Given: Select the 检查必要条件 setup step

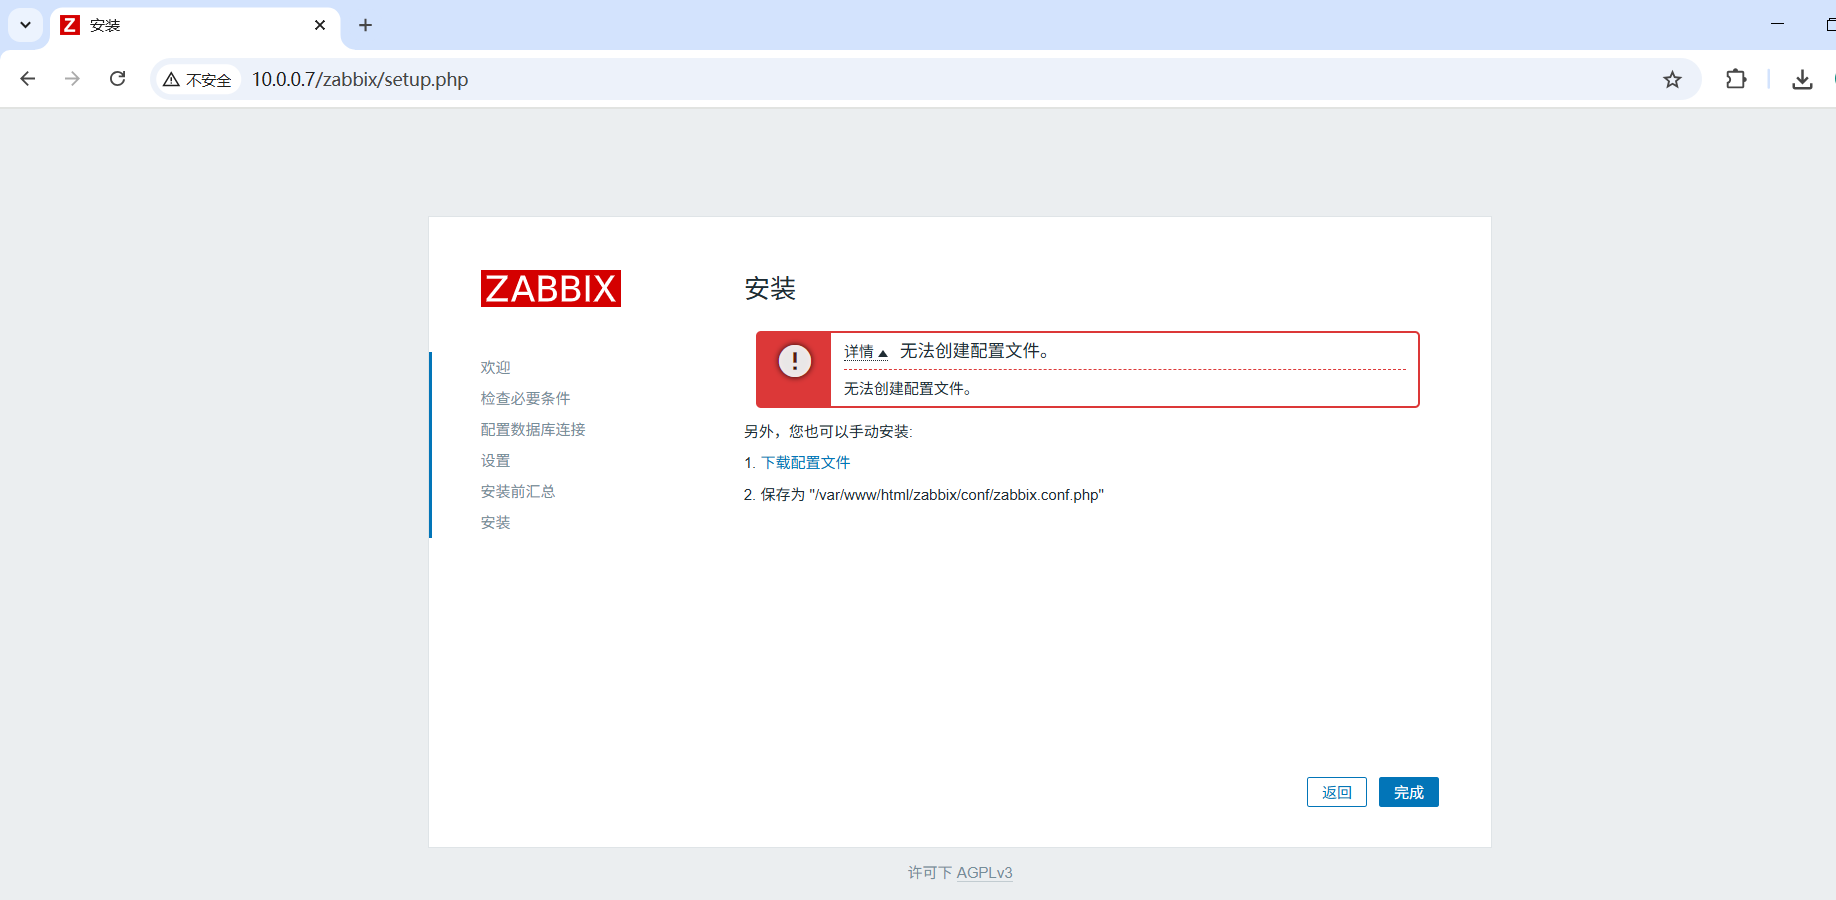Looking at the screenshot, I should tap(525, 399).
